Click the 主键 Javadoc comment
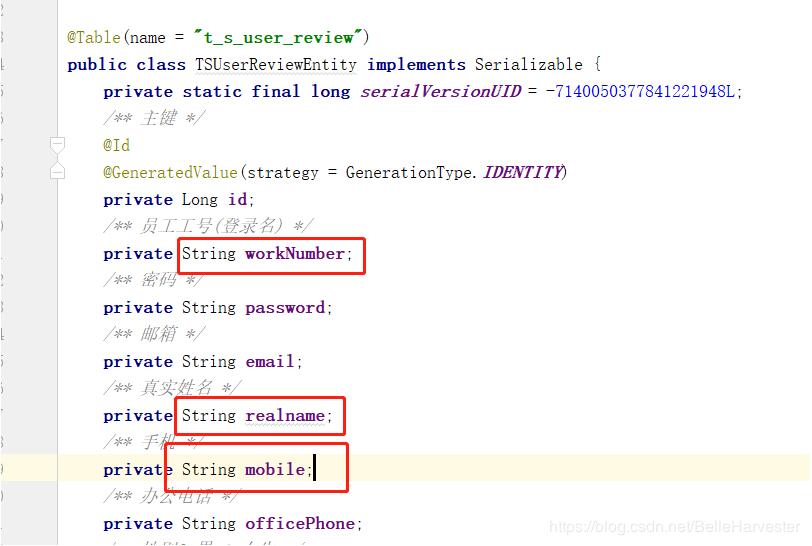The image size is (812, 546). coord(154,118)
